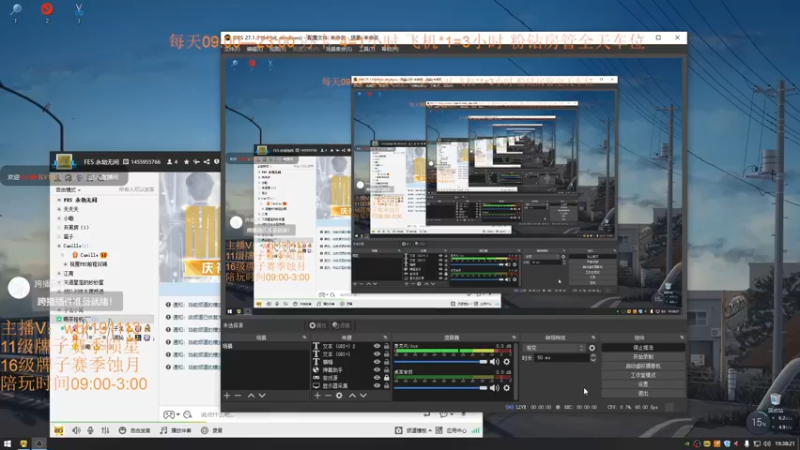Open source properties gear in Sources toolbar

(x=339, y=395)
